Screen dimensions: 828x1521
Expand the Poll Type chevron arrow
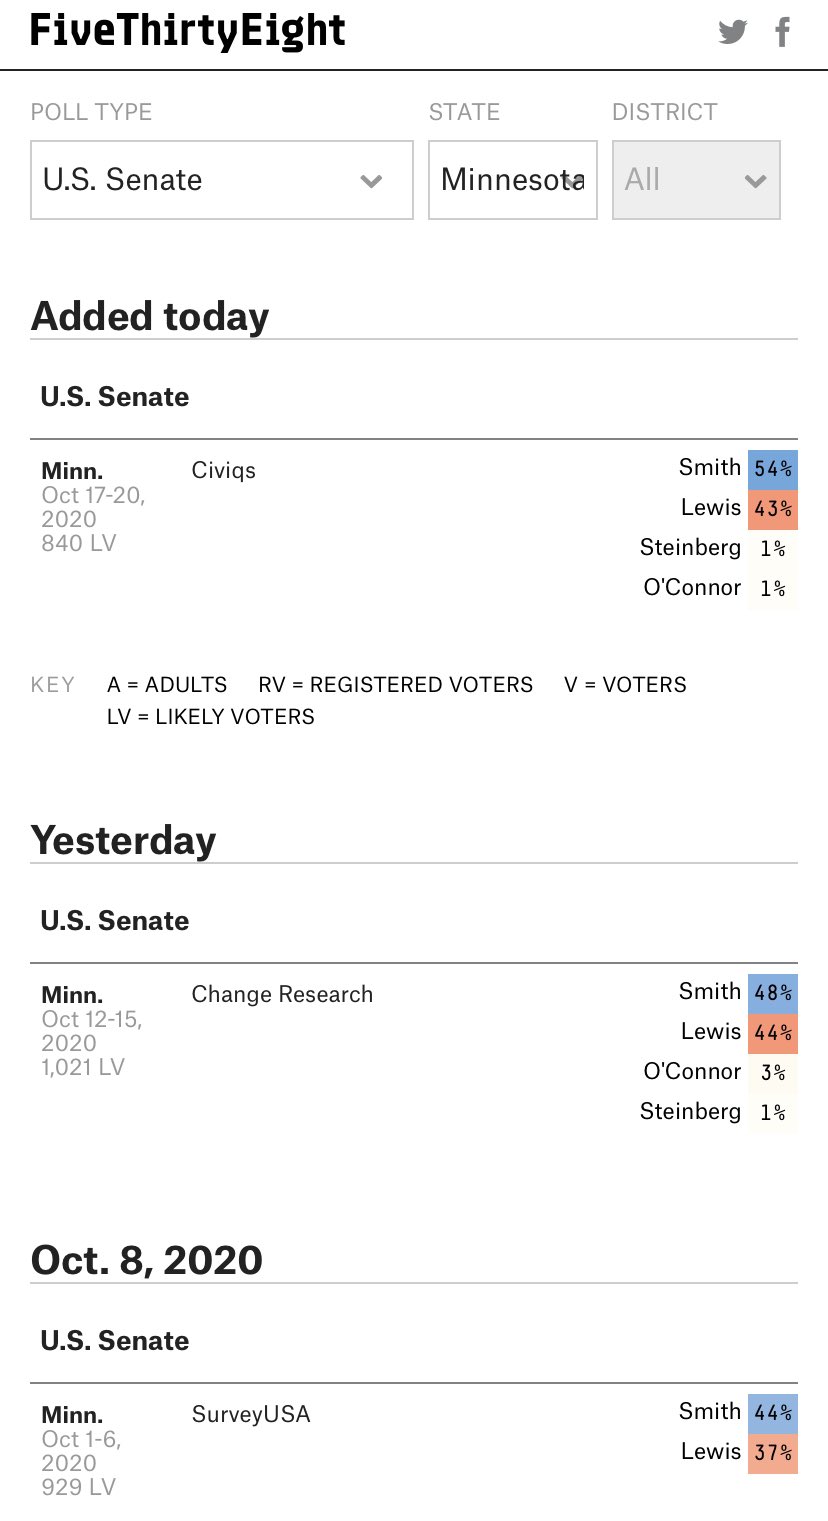pos(371,181)
